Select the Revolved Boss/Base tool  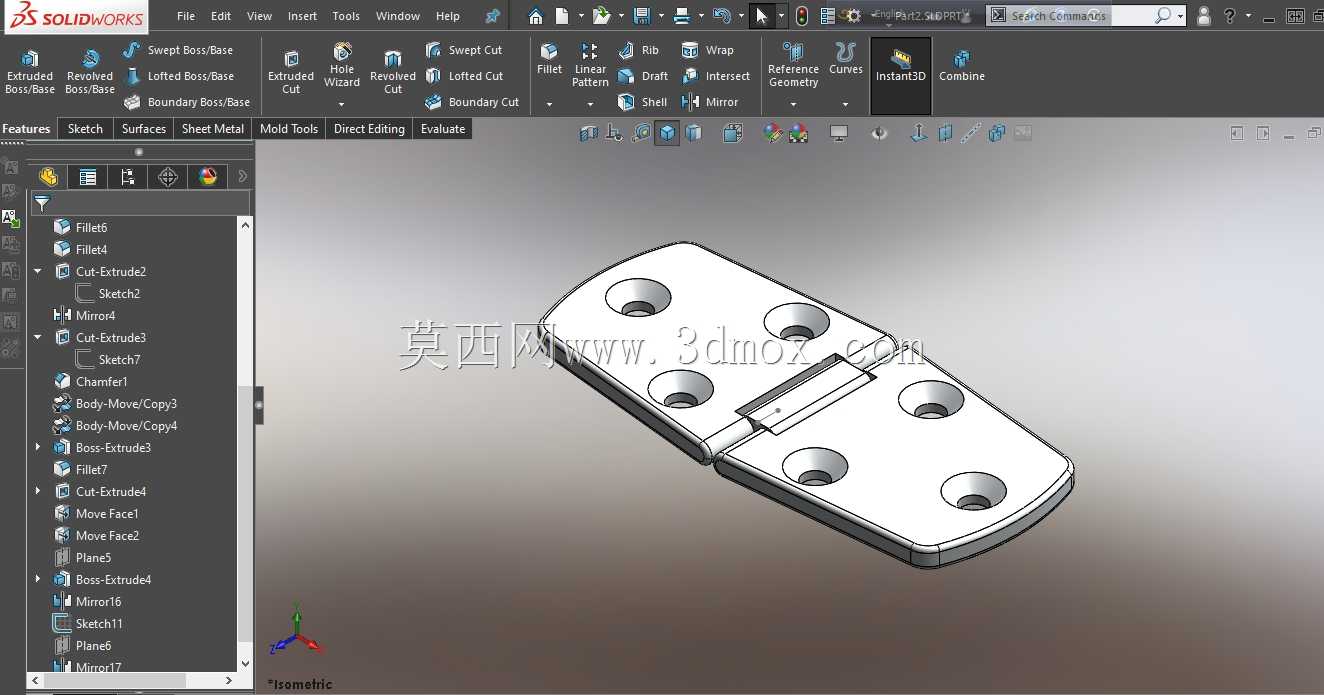tap(90, 71)
